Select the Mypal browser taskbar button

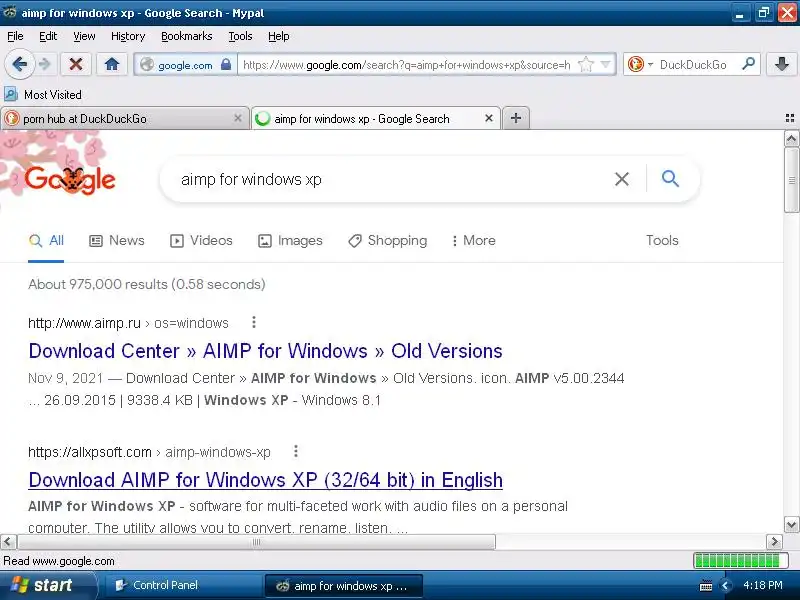343,586
